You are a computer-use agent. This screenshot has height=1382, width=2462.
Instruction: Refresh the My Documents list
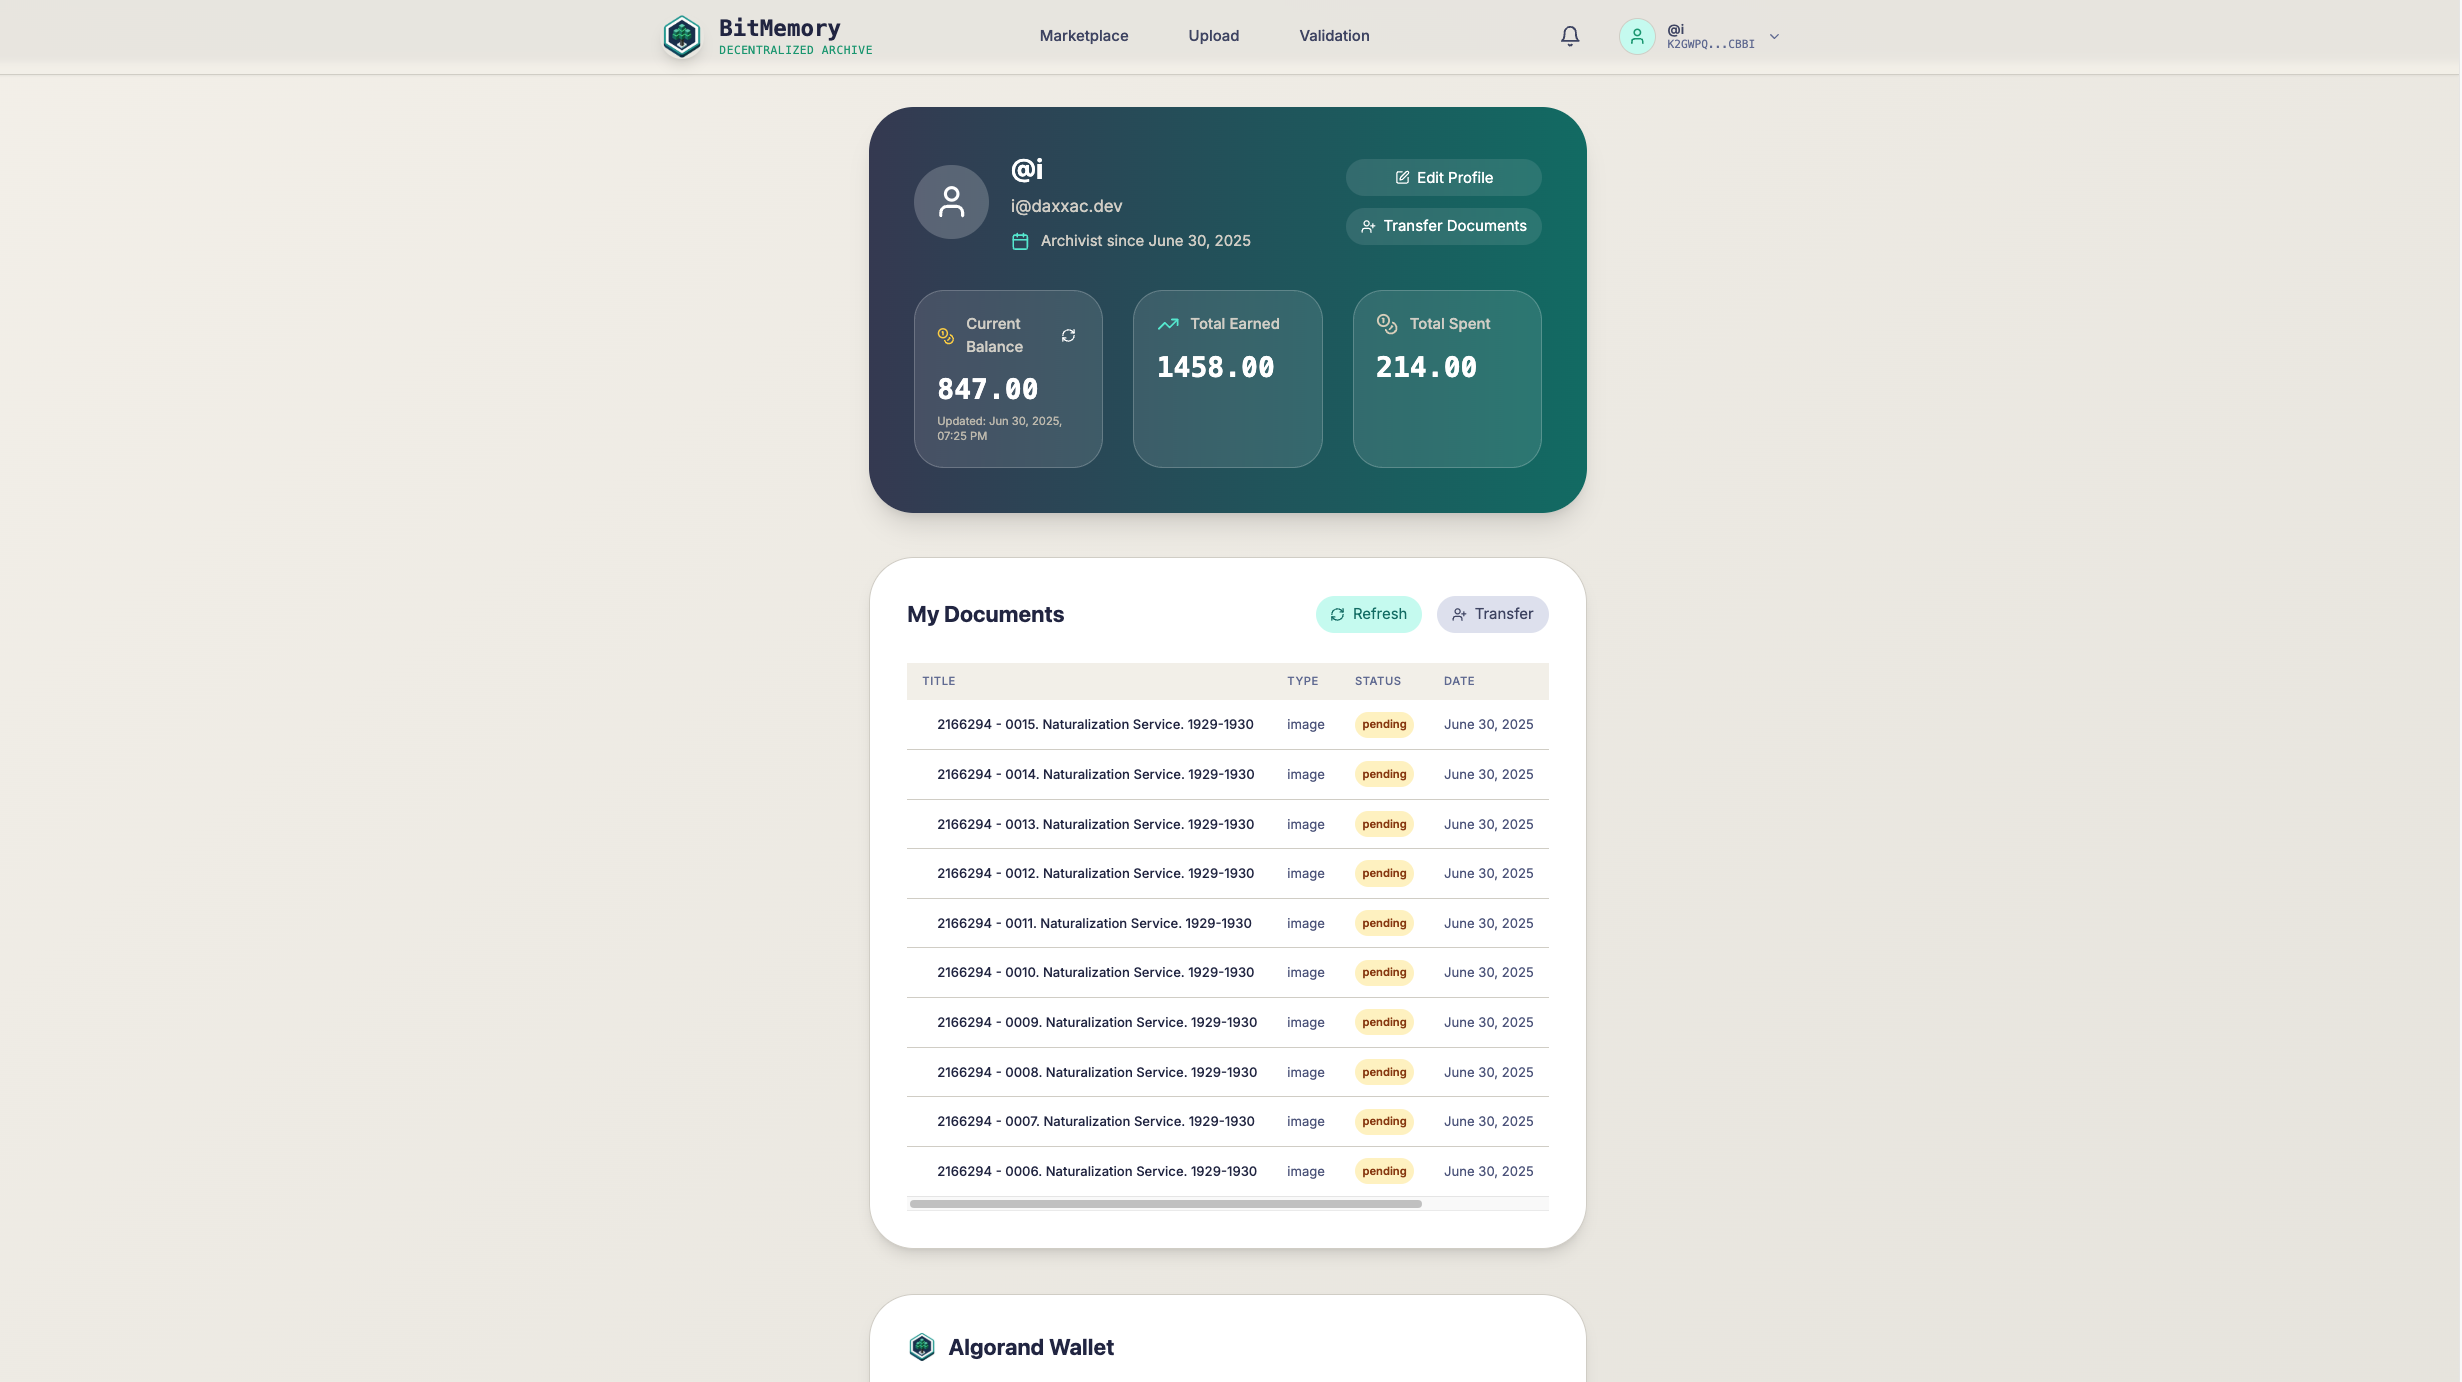coord(1367,614)
